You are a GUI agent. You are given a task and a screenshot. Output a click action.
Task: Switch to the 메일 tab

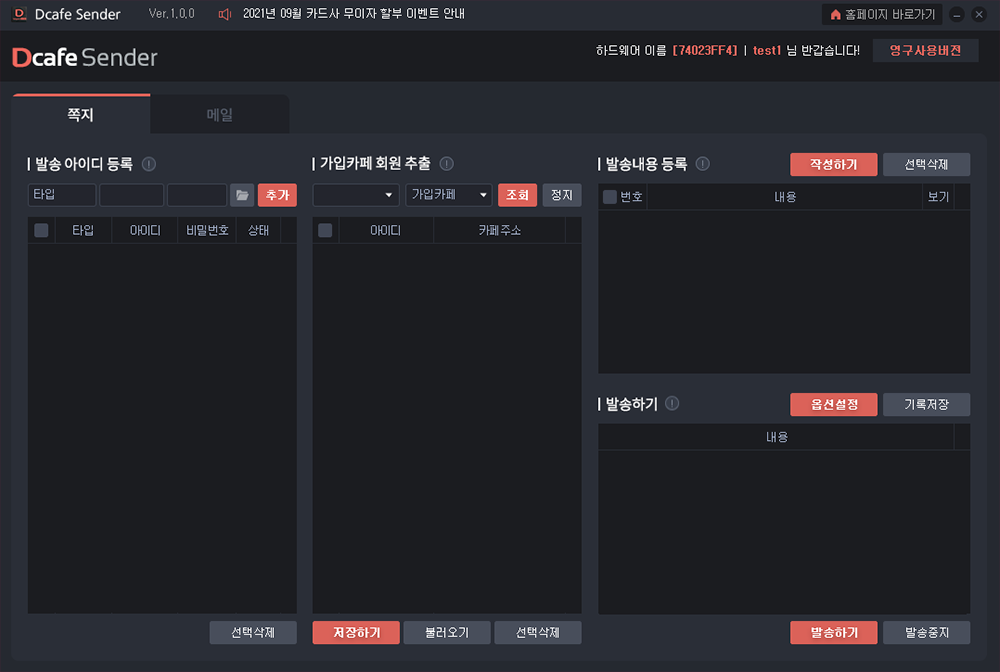click(x=219, y=115)
